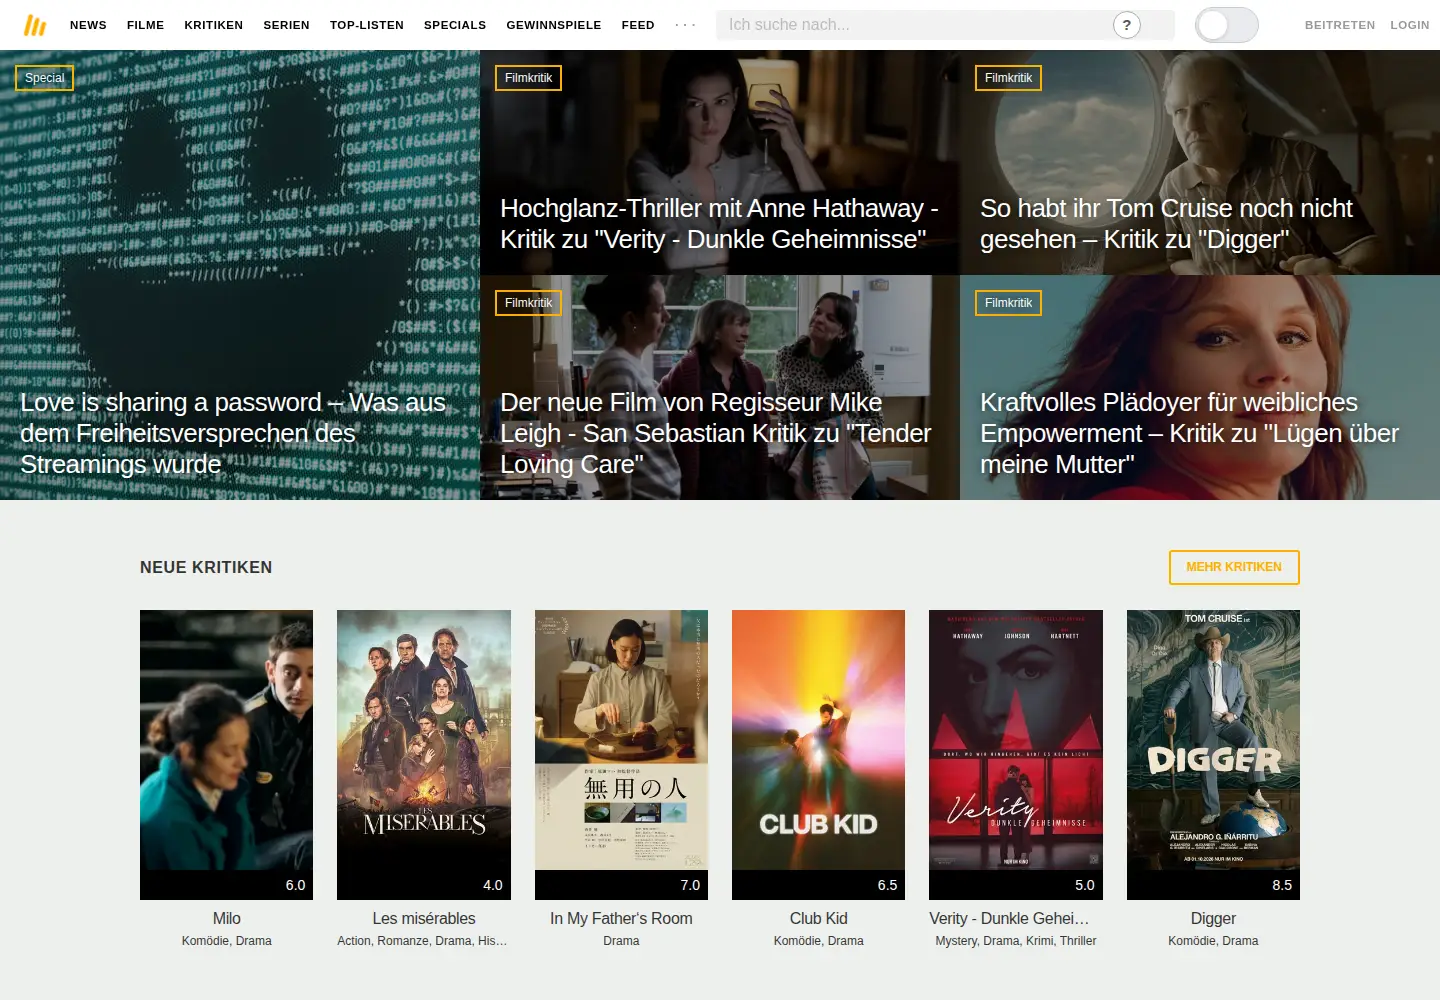The height and width of the screenshot is (1000, 1440).
Task: Open the Tom Cruise Digger Kritik headline
Action: [x=1166, y=224]
